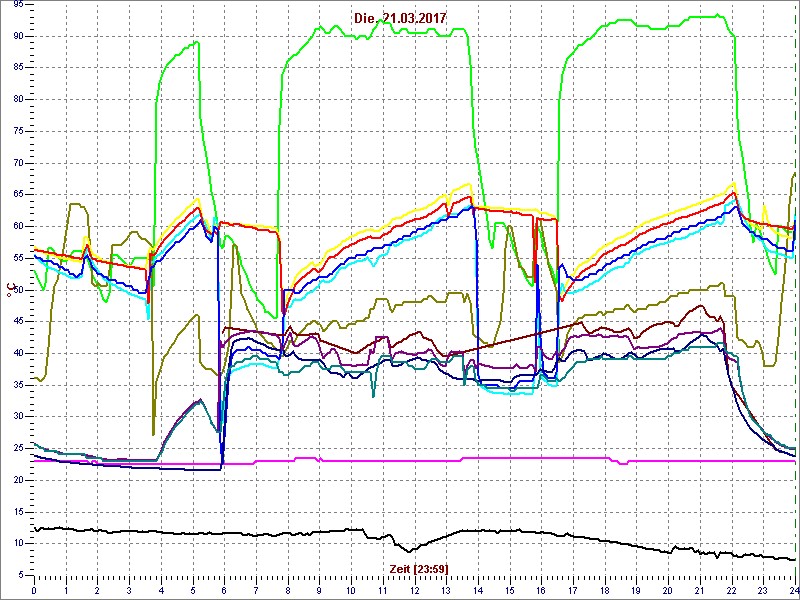
Task: Select hour label "3" on the time axis
Action: (129, 589)
